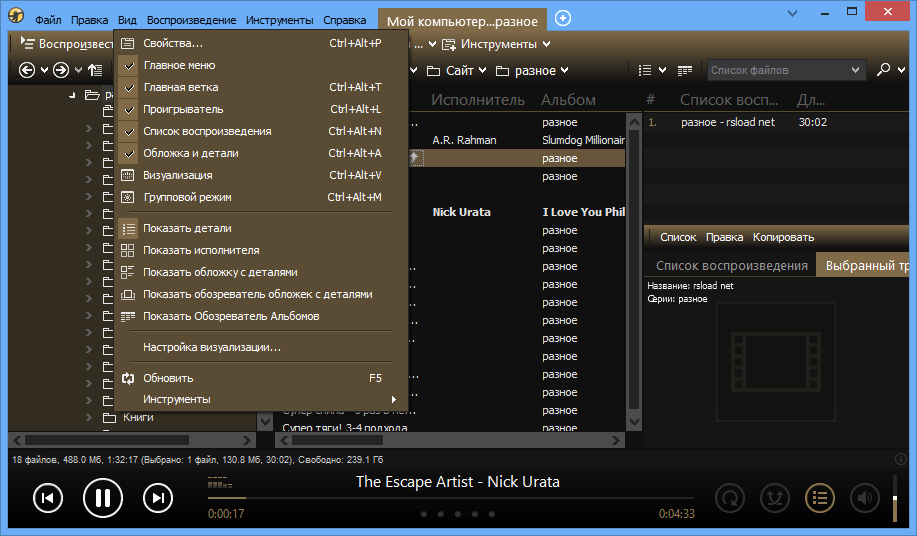This screenshot has width=917, height=536.
Task: Click the Визуализация icon in menu
Action: tap(127, 175)
